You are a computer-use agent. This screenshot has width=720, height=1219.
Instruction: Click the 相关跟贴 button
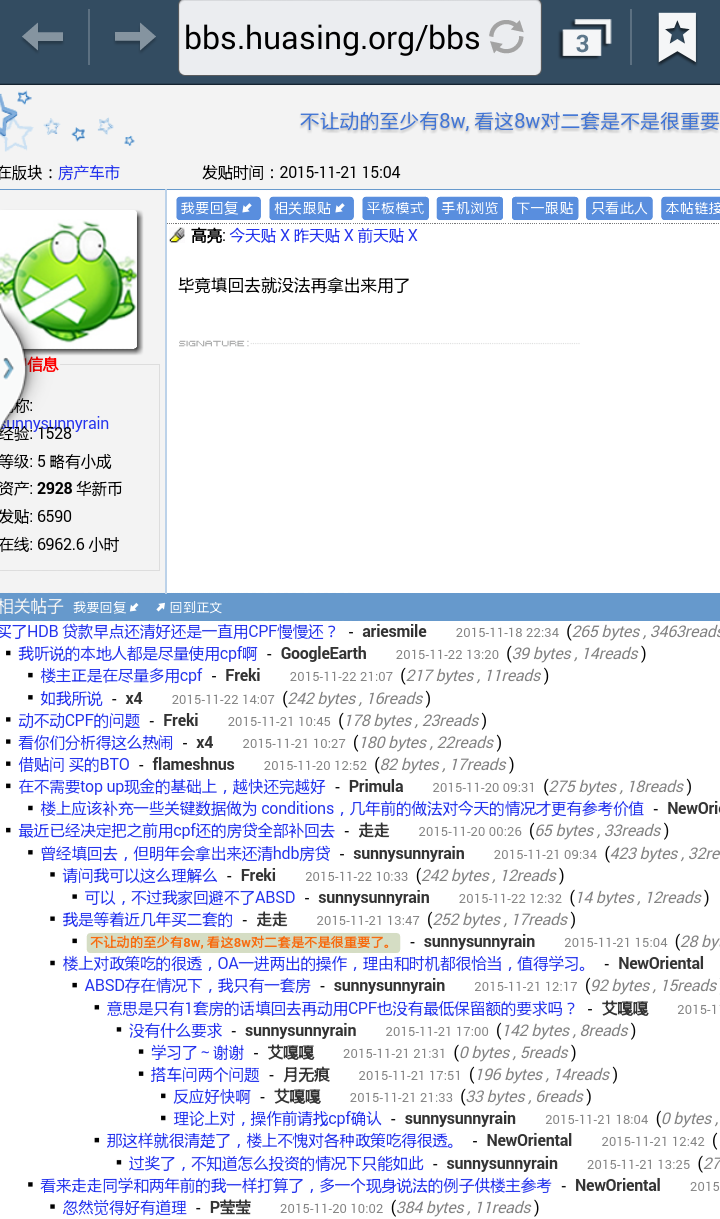[311, 208]
